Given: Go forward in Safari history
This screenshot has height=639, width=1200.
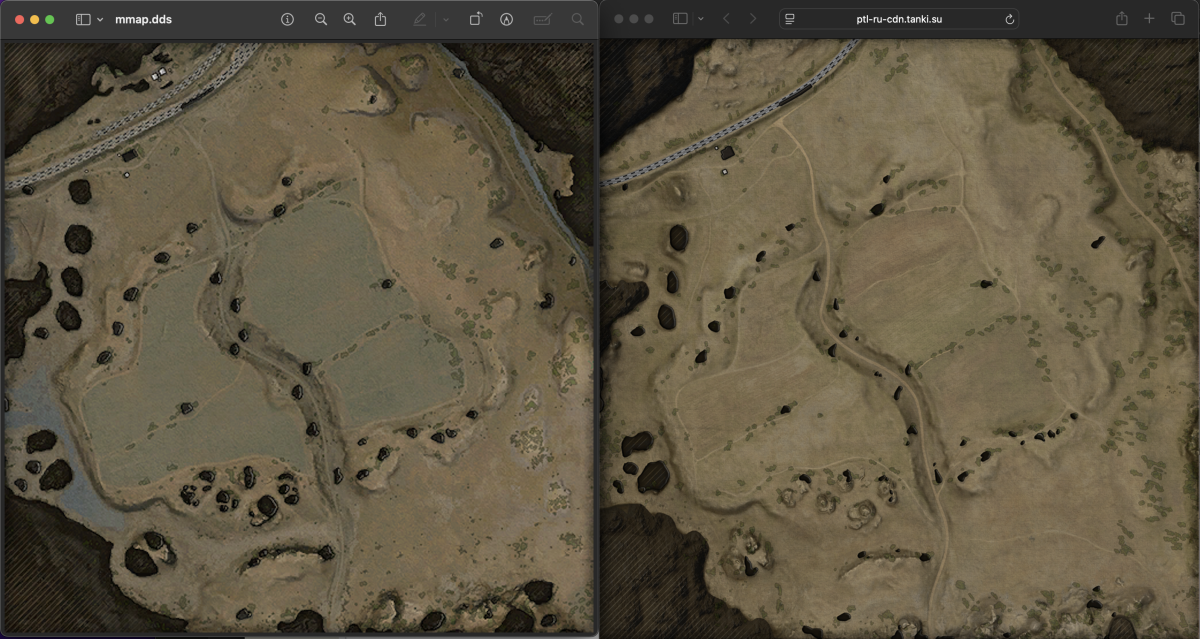Looking at the screenshot, I should coord(753,19).
